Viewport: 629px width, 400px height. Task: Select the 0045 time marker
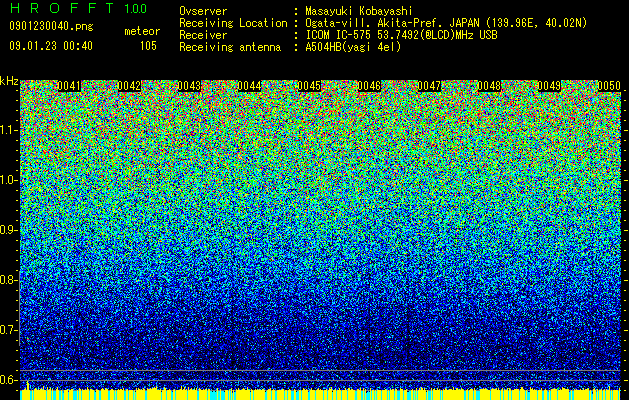(x=309, y=86)
